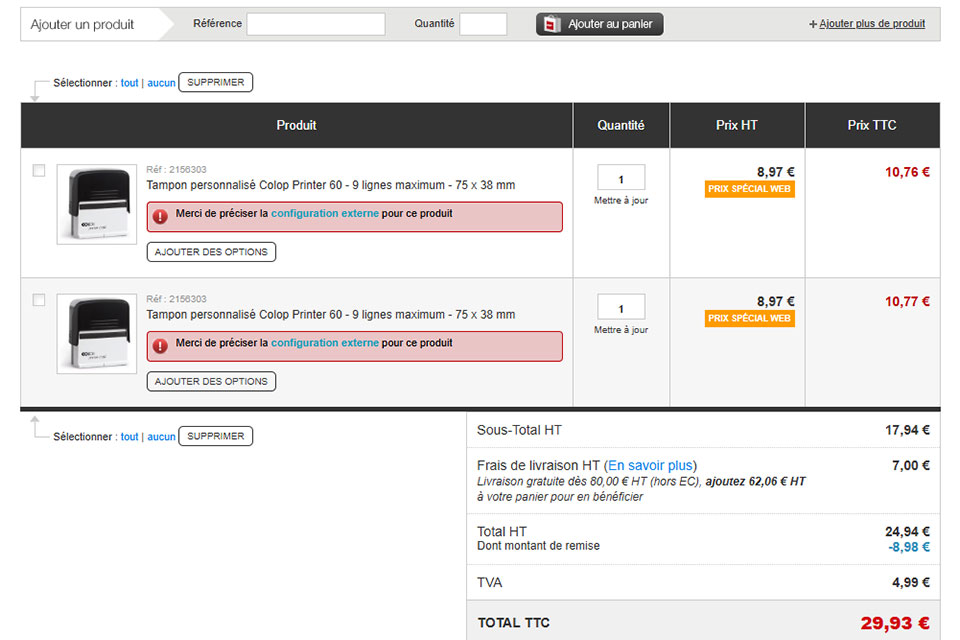This screenshot has height=640, width=960.
Task: Click 'configuration externe' link in the 10,77 € row
Action: click(x=325, y=343)
